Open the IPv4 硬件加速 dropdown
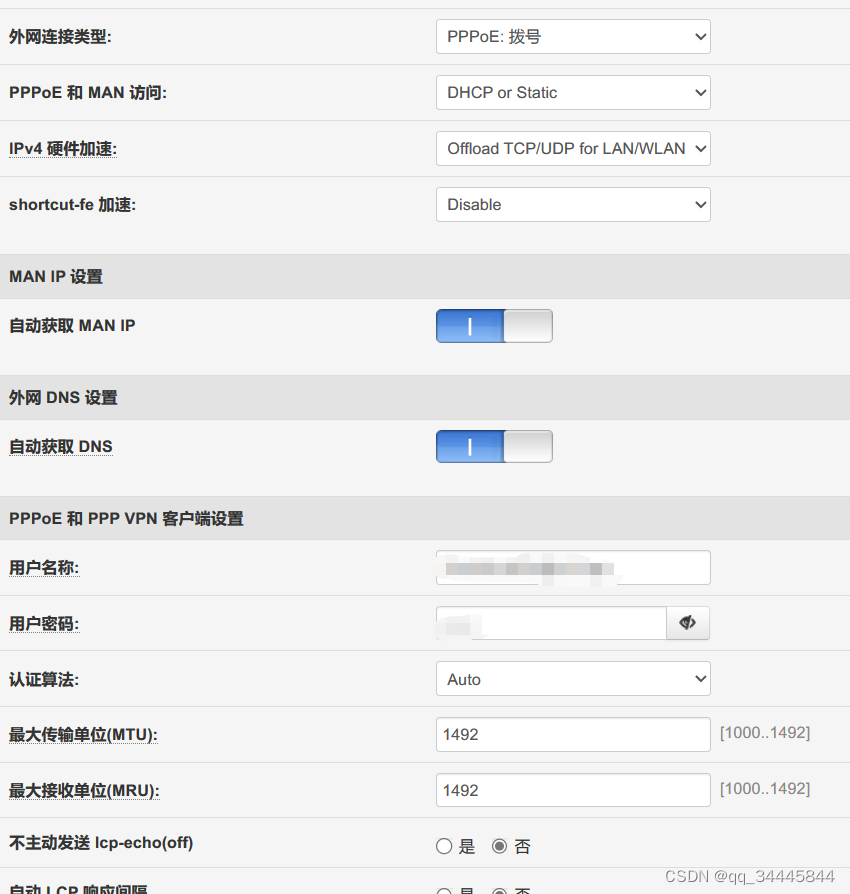The width and height of the screenshot is (850, 894). [x=573, y=148]
